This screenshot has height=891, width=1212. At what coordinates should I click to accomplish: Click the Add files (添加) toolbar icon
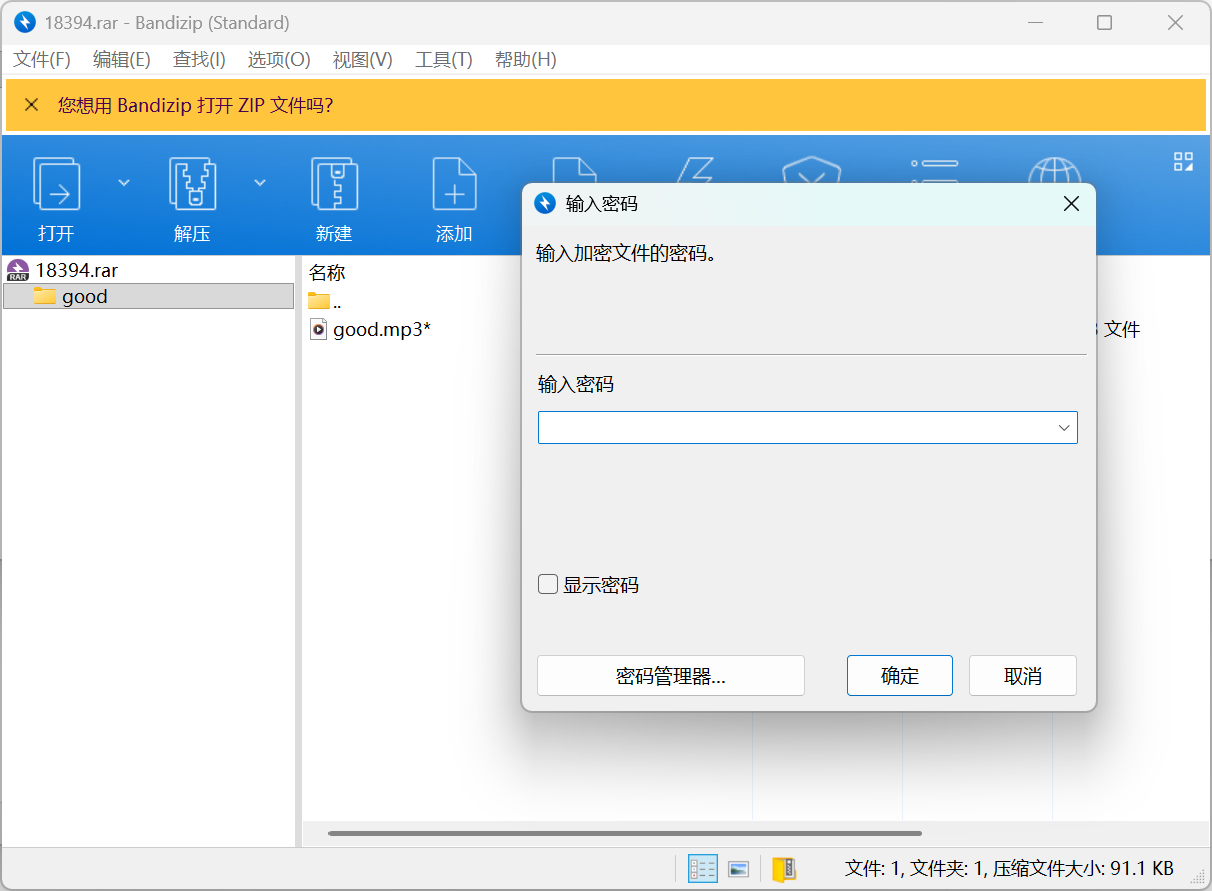coord(453,185)
